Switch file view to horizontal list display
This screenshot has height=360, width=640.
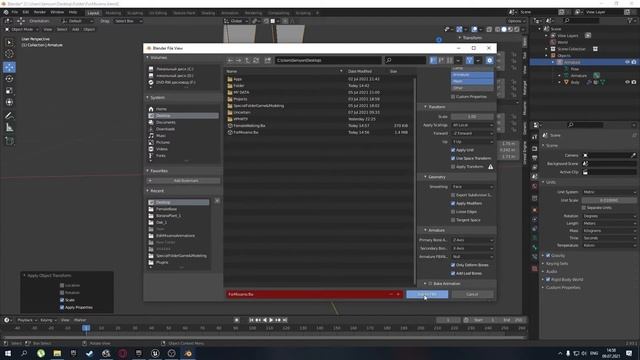tap(441, 60)
